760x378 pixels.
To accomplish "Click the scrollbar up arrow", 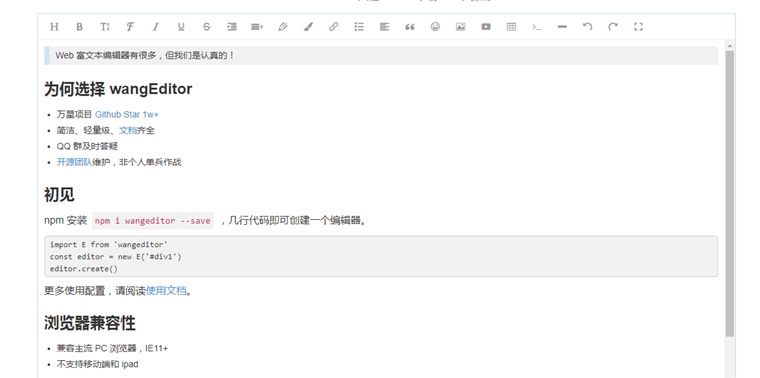I will tap(729, 46).
